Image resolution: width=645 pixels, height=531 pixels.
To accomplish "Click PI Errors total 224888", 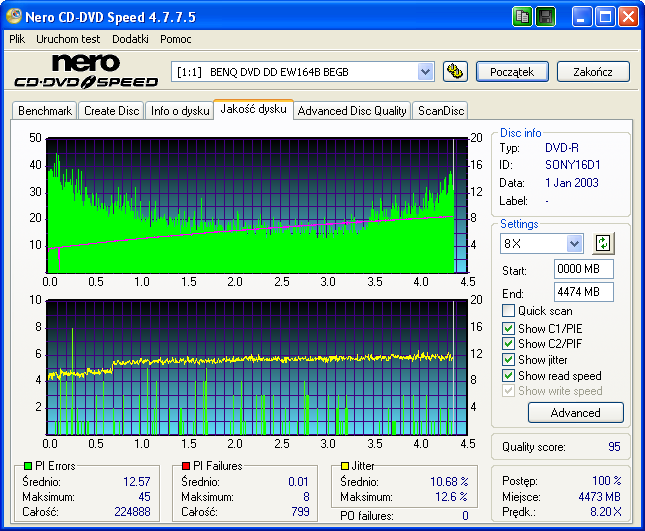I will point(132,512).
